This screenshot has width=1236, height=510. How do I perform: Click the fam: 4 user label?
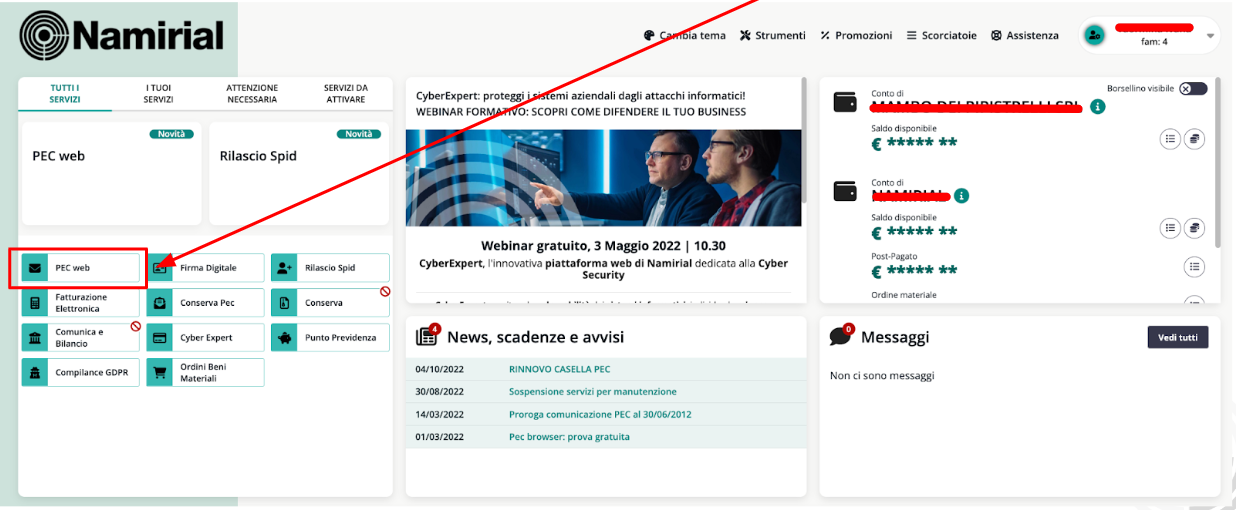click(x=1154, y=42)
